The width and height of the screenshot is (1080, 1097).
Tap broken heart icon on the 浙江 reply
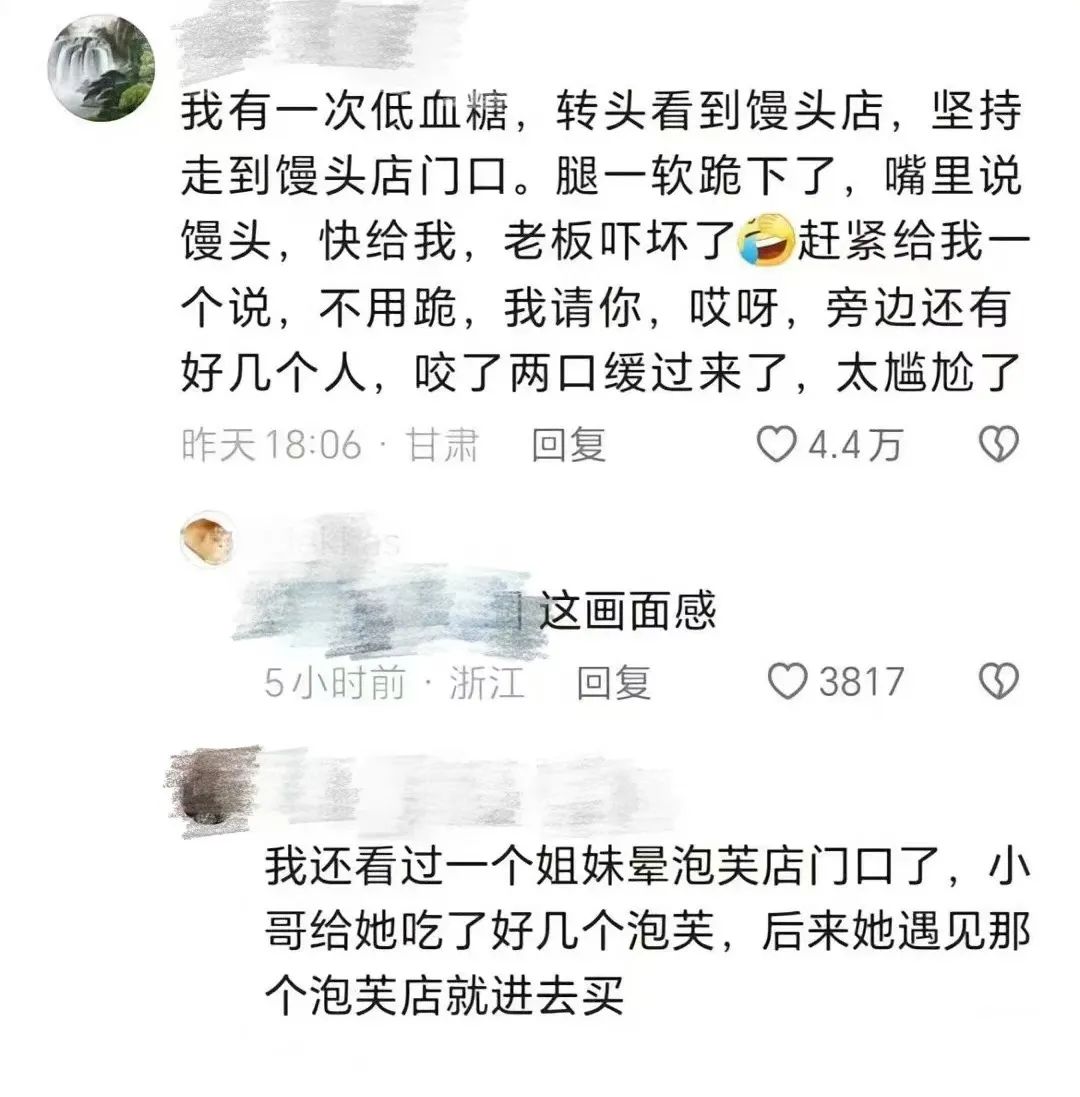(x=998, y=681)
